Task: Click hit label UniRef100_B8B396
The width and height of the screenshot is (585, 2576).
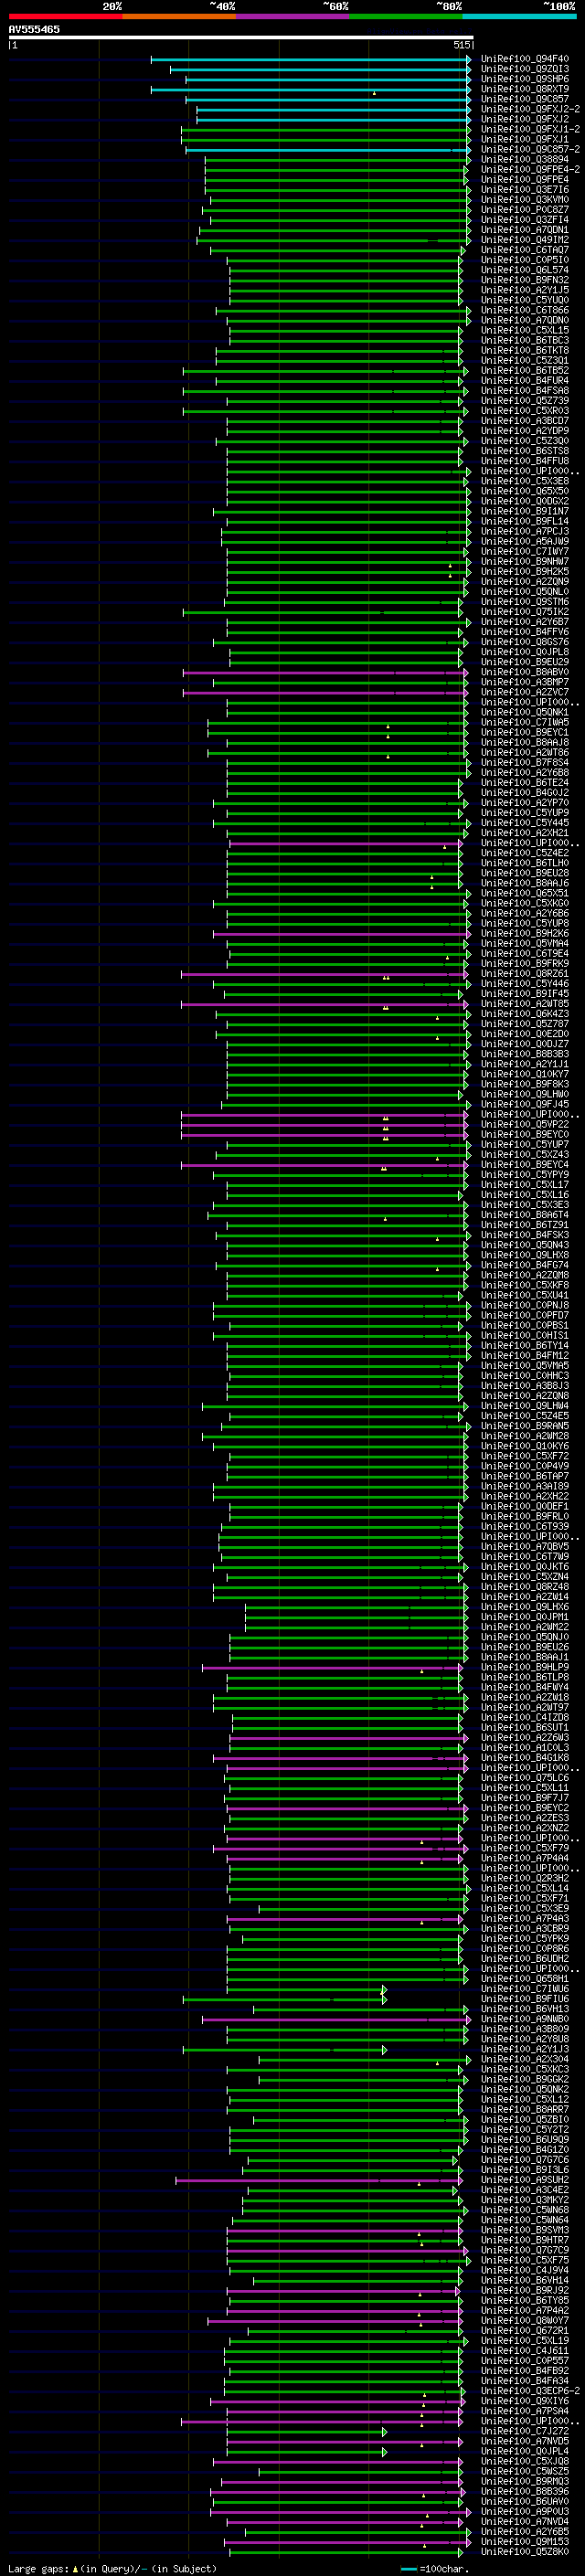Action: pos(525,2492)
